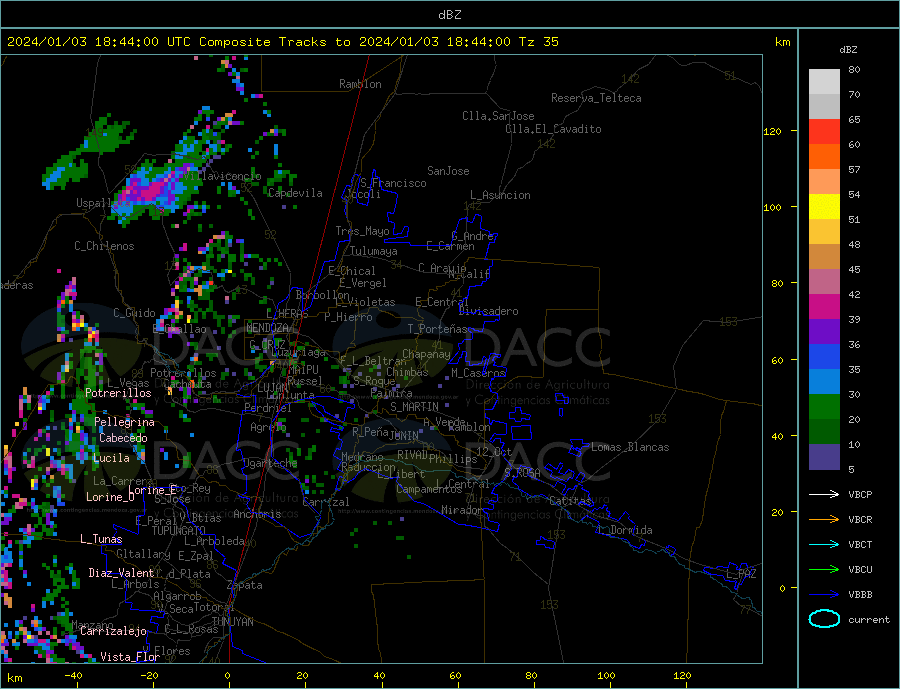Click the '65' legend value
Viewport: 900px width, 689px height.
[x=854, y=119]
